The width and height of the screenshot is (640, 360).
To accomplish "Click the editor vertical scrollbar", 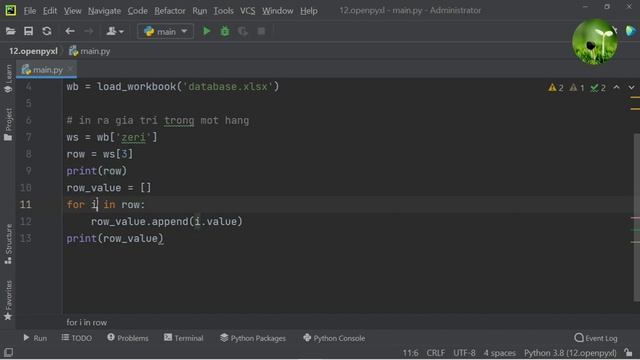I will coord(637,217).
